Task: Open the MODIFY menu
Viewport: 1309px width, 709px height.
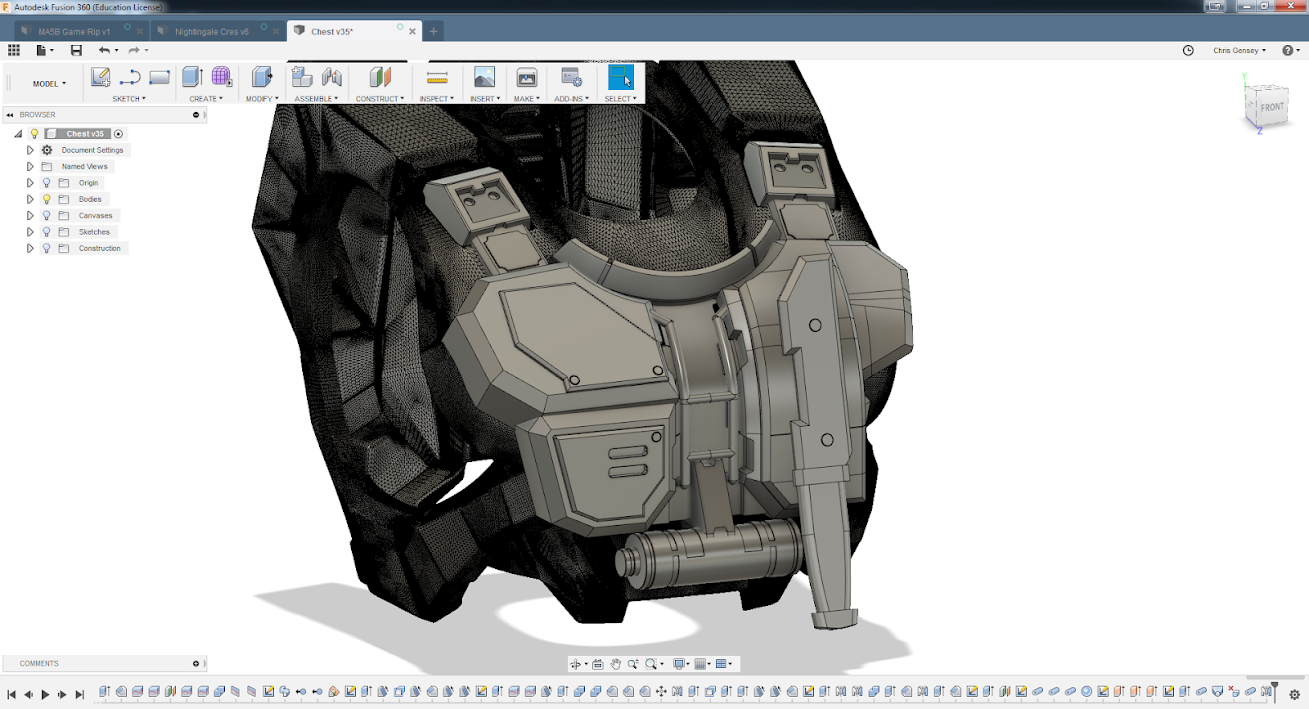Action: click(262, 99)
